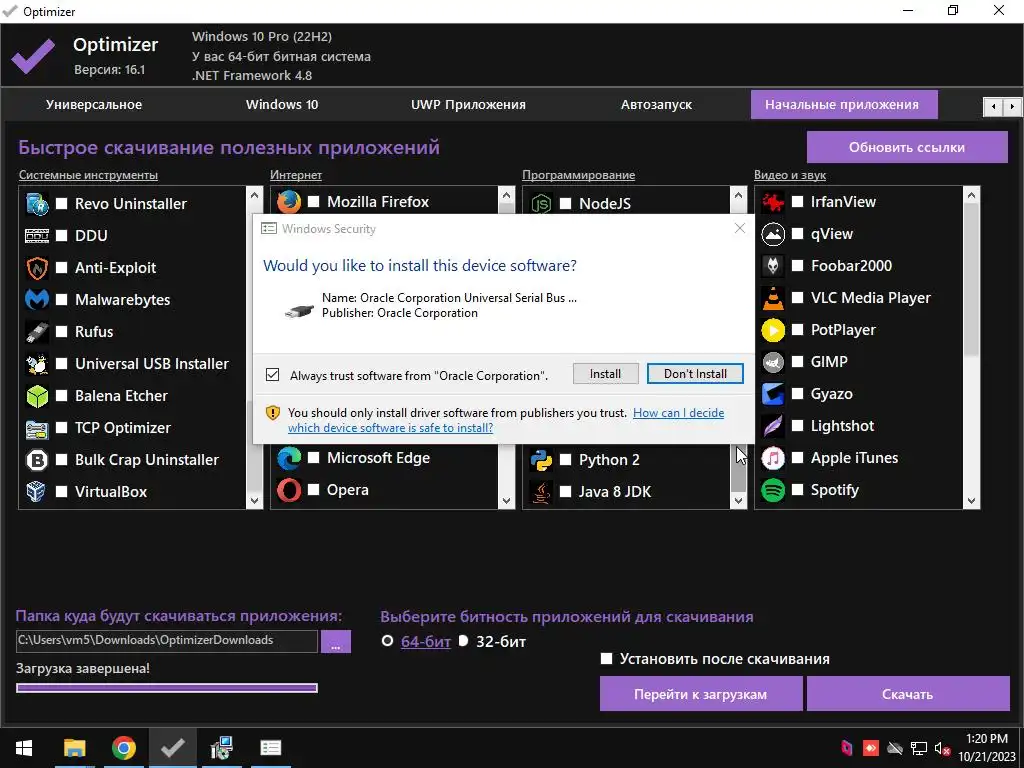Check the Spotify checkbox

(x=798, y=490)
